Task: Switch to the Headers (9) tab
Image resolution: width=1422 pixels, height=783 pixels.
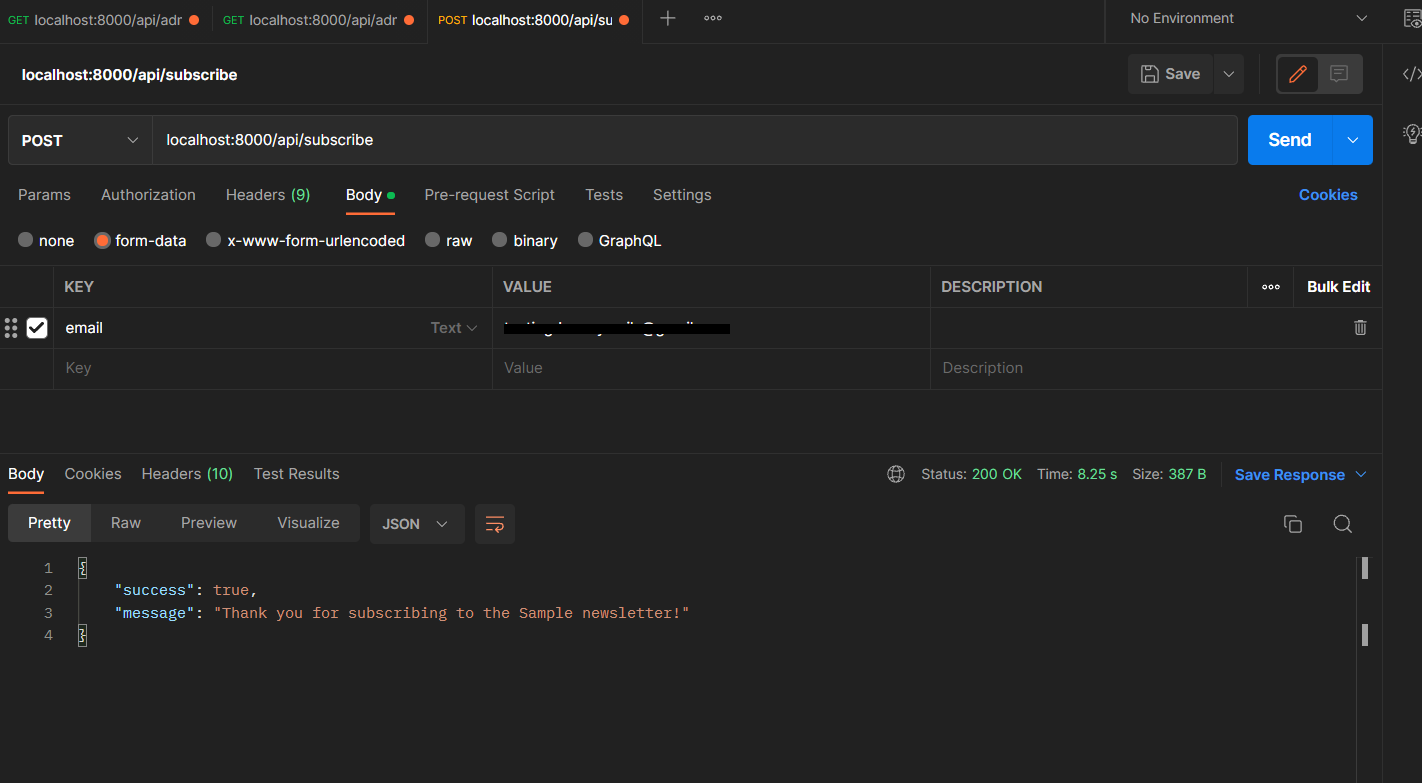Action: click(x=267, y=194)
